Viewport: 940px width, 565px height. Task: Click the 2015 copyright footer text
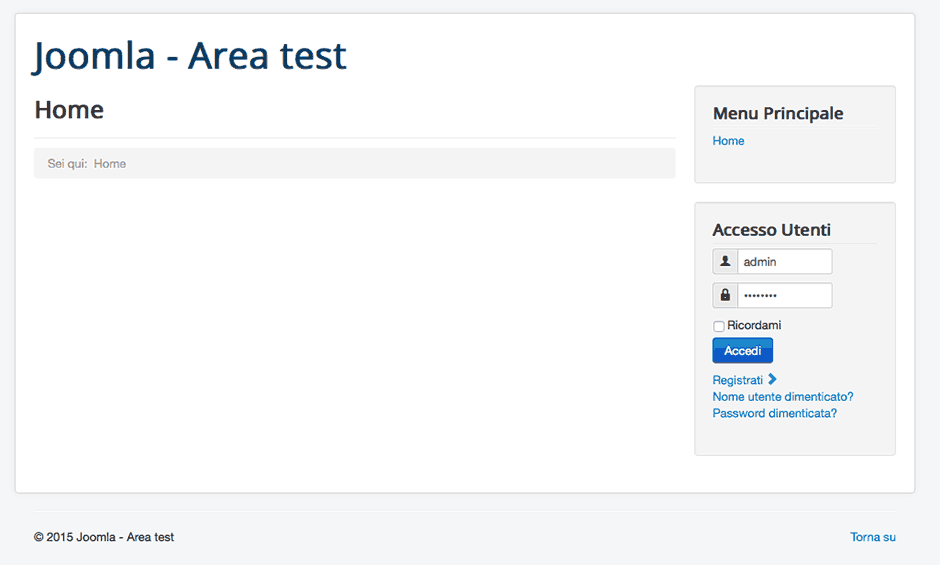tap(104, 537)
